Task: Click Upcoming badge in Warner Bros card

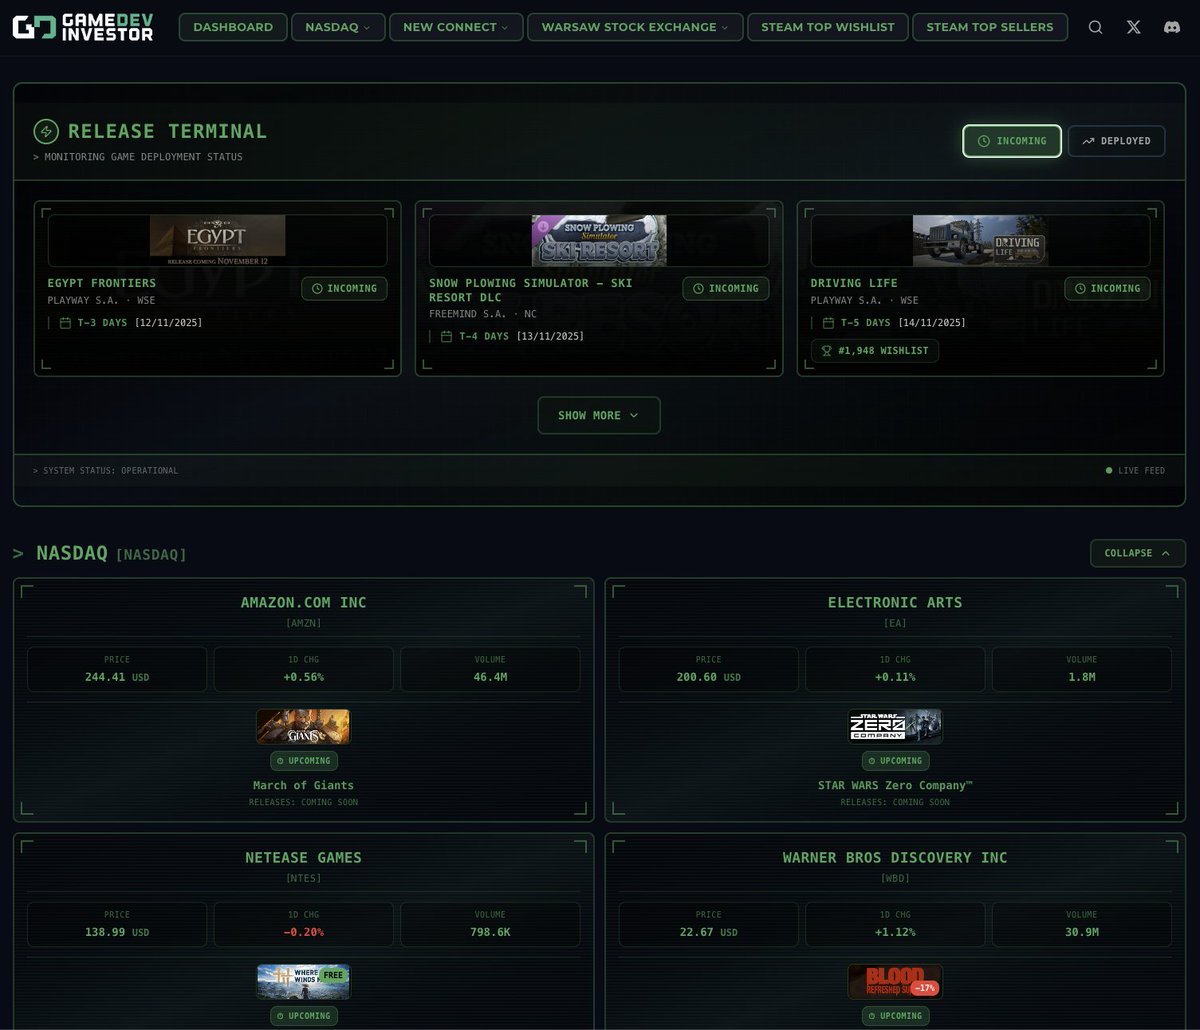Action: (x=895, y=1016)
